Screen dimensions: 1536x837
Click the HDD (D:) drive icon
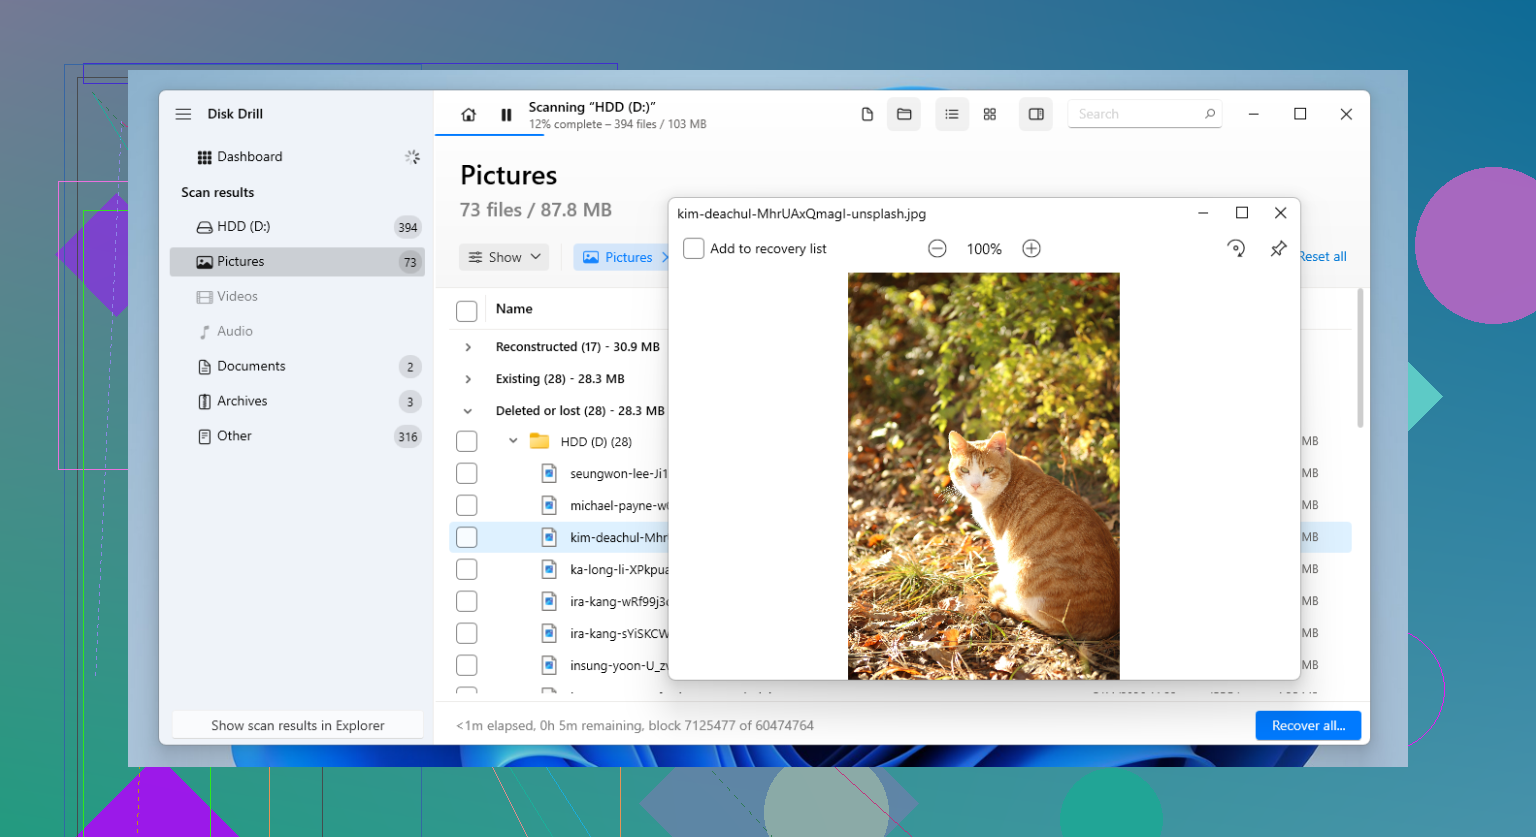tap(204, 227)
